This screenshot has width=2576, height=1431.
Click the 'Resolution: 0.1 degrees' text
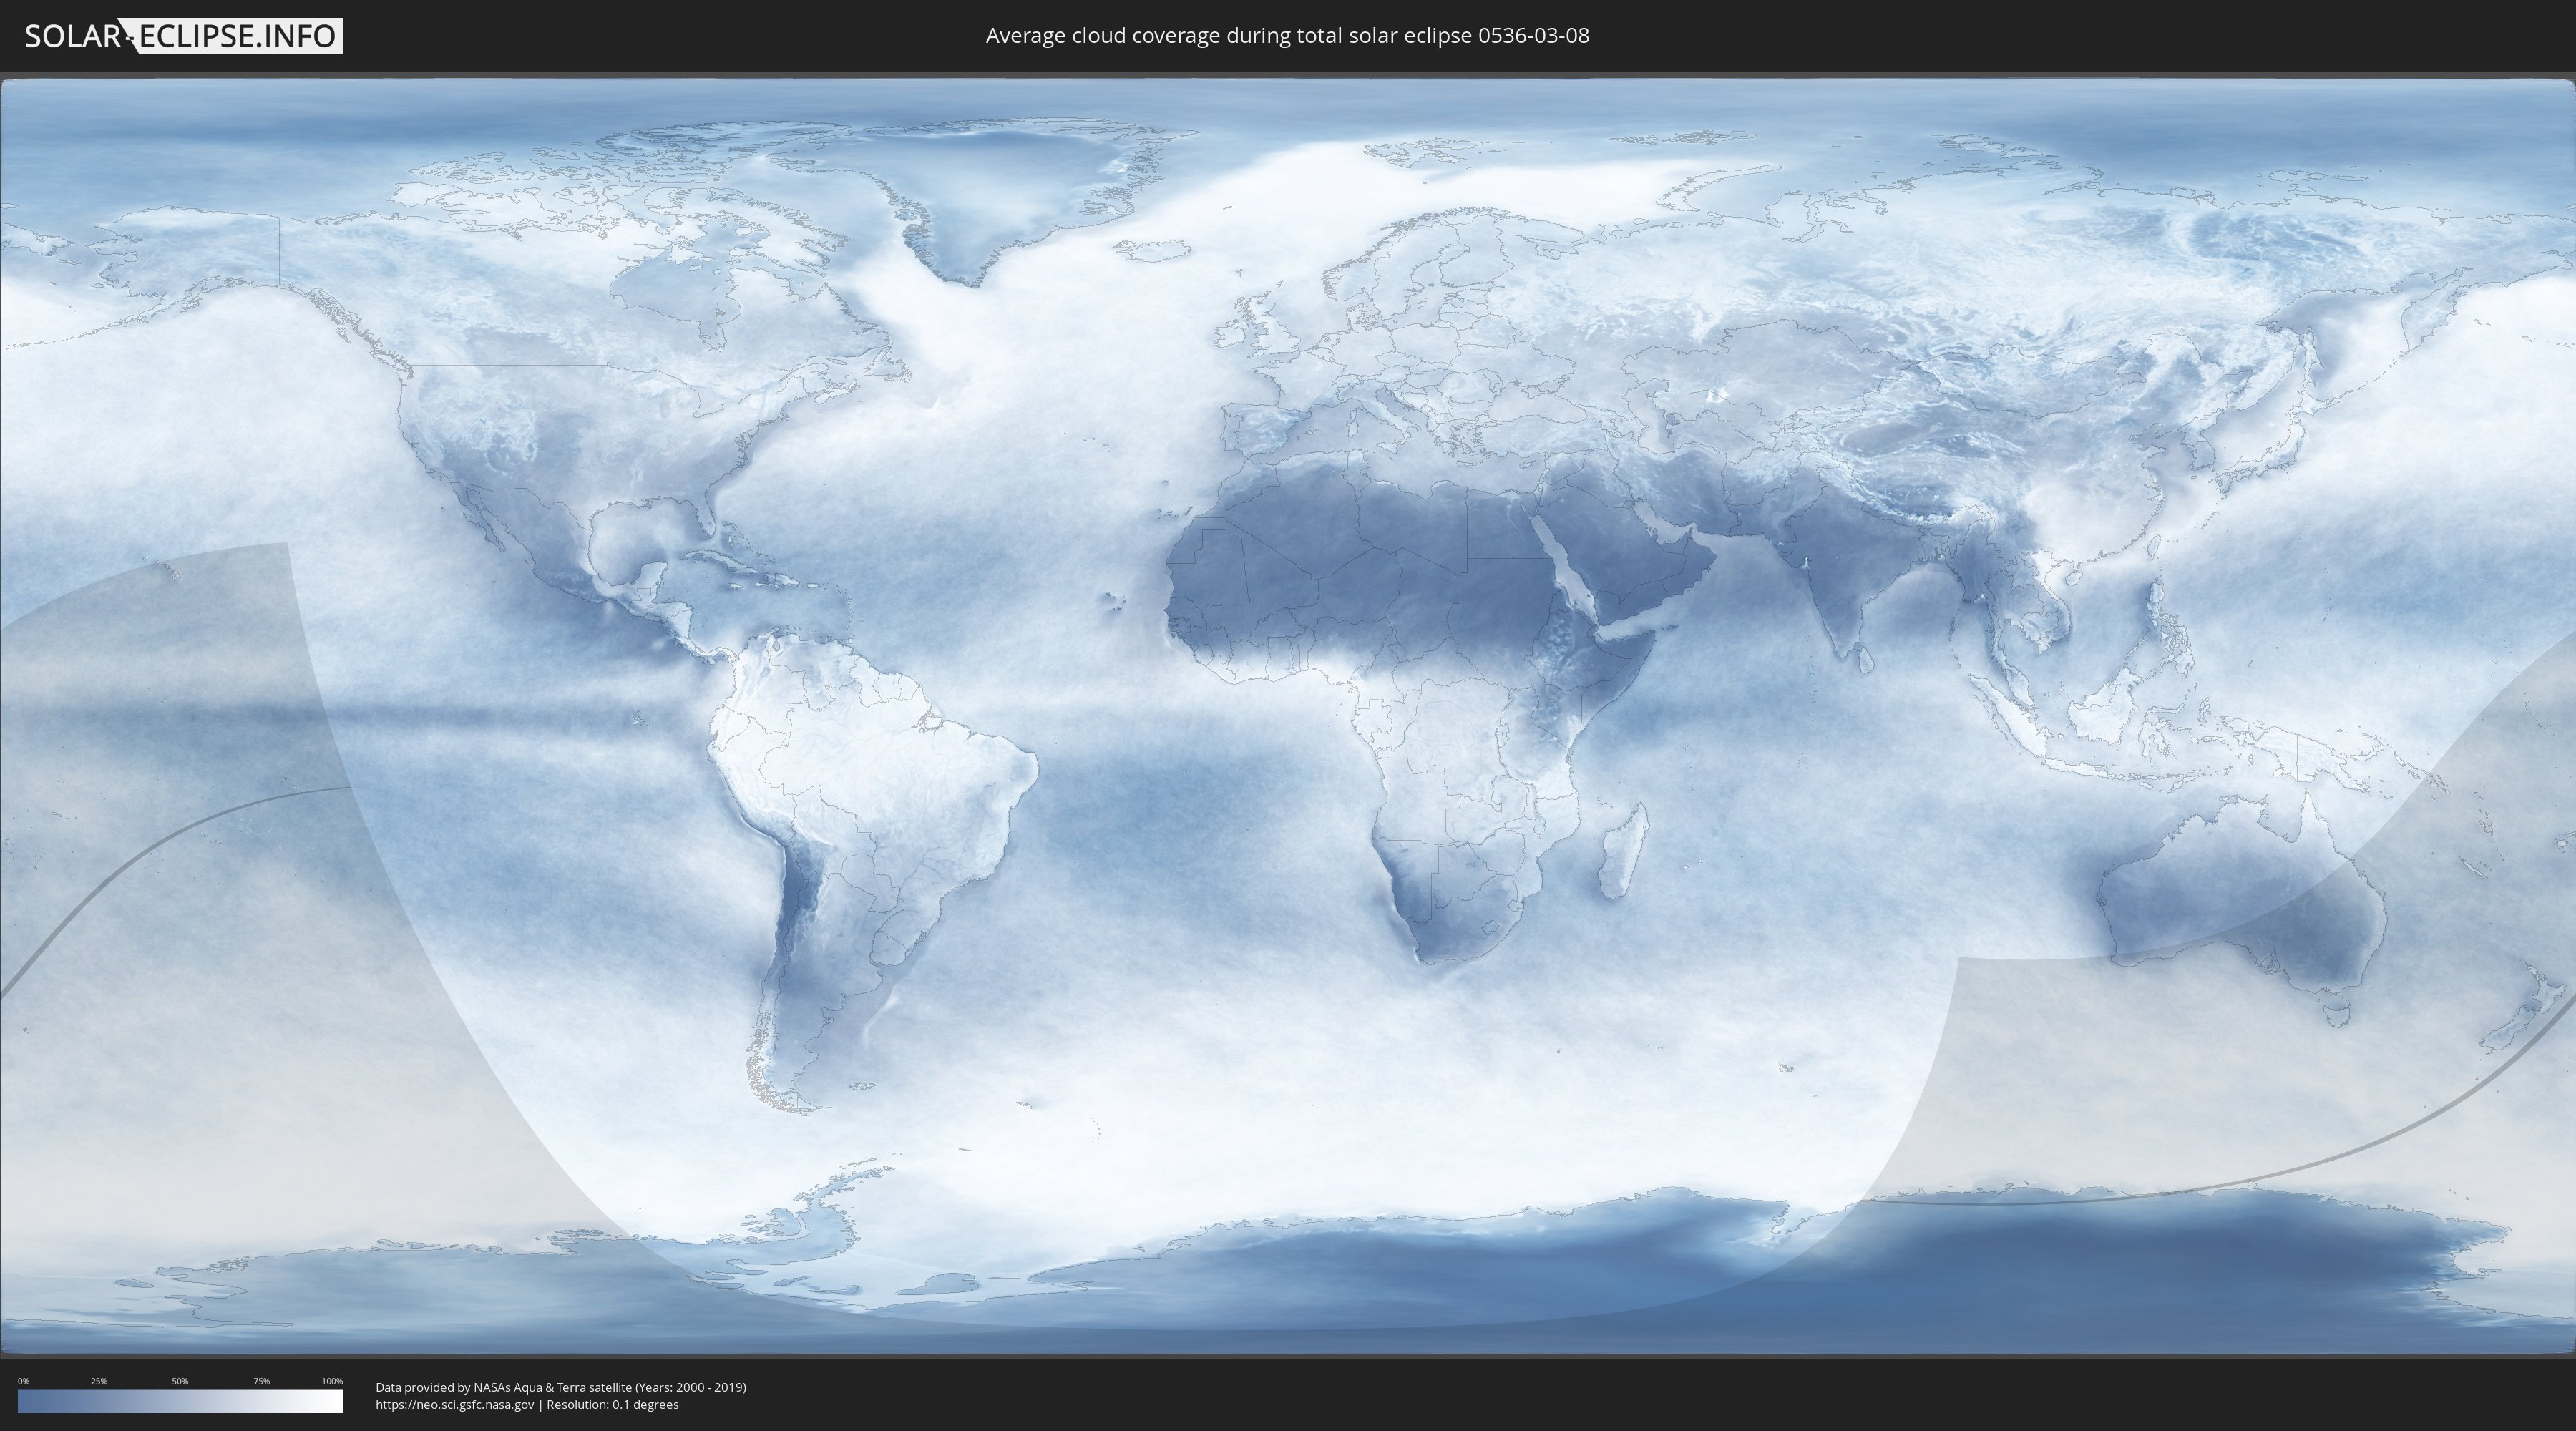coord(612,1405)
